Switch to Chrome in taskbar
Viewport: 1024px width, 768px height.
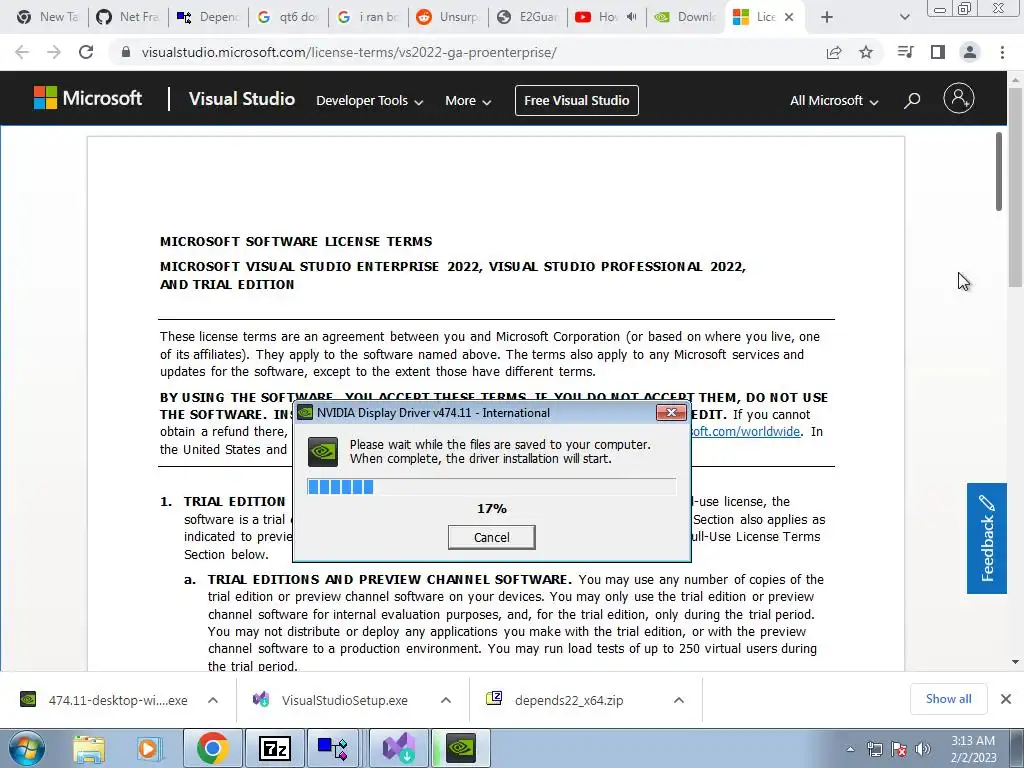pyautogui.click(x=213, y=748)
